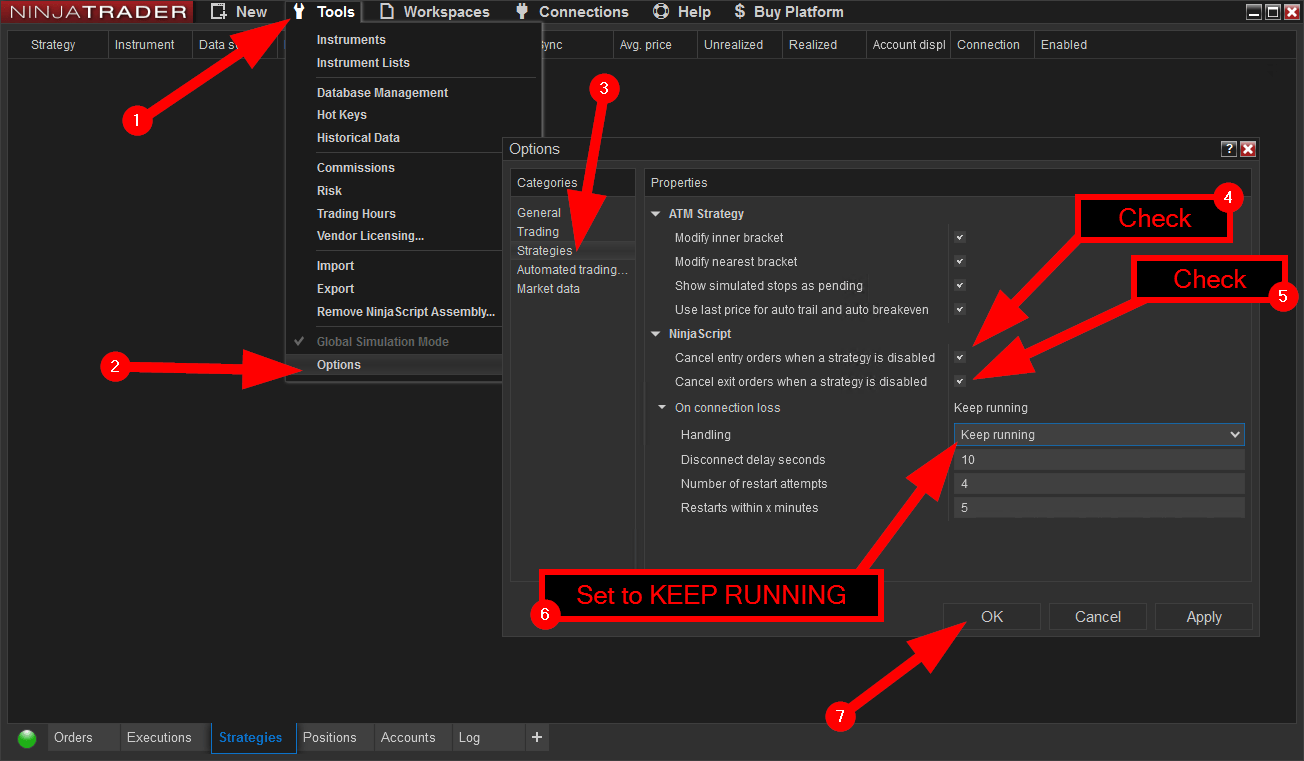Image resolution: width=1304 pixels, height=761 pixels.
Task: Click the Buy Platform dollar icon
Action: pyautogui.click(x=739, y=12)
